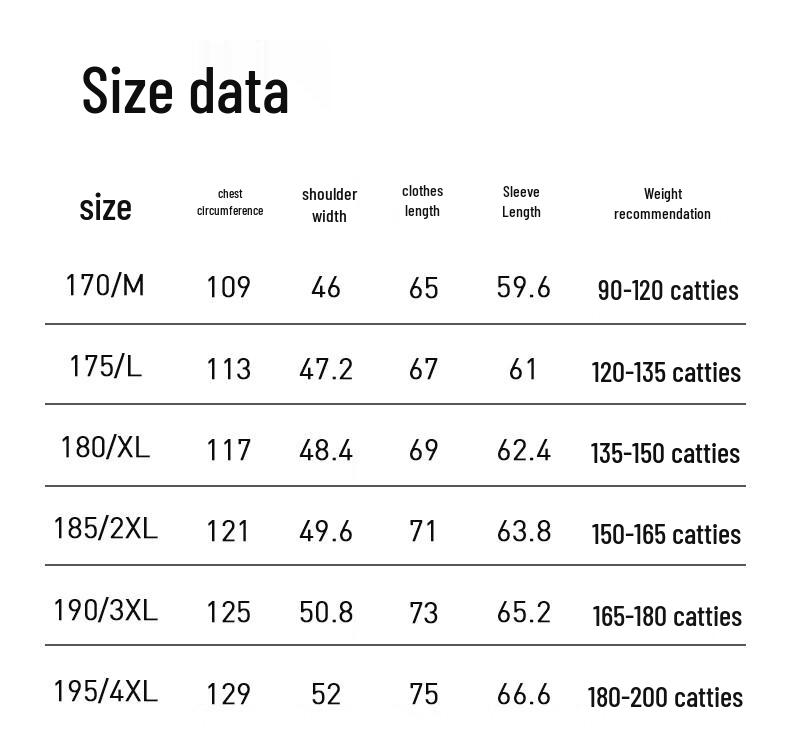Select the 190/3XL size row label
This screenshot has height=748, width=790.
click(x=105, y=609)
